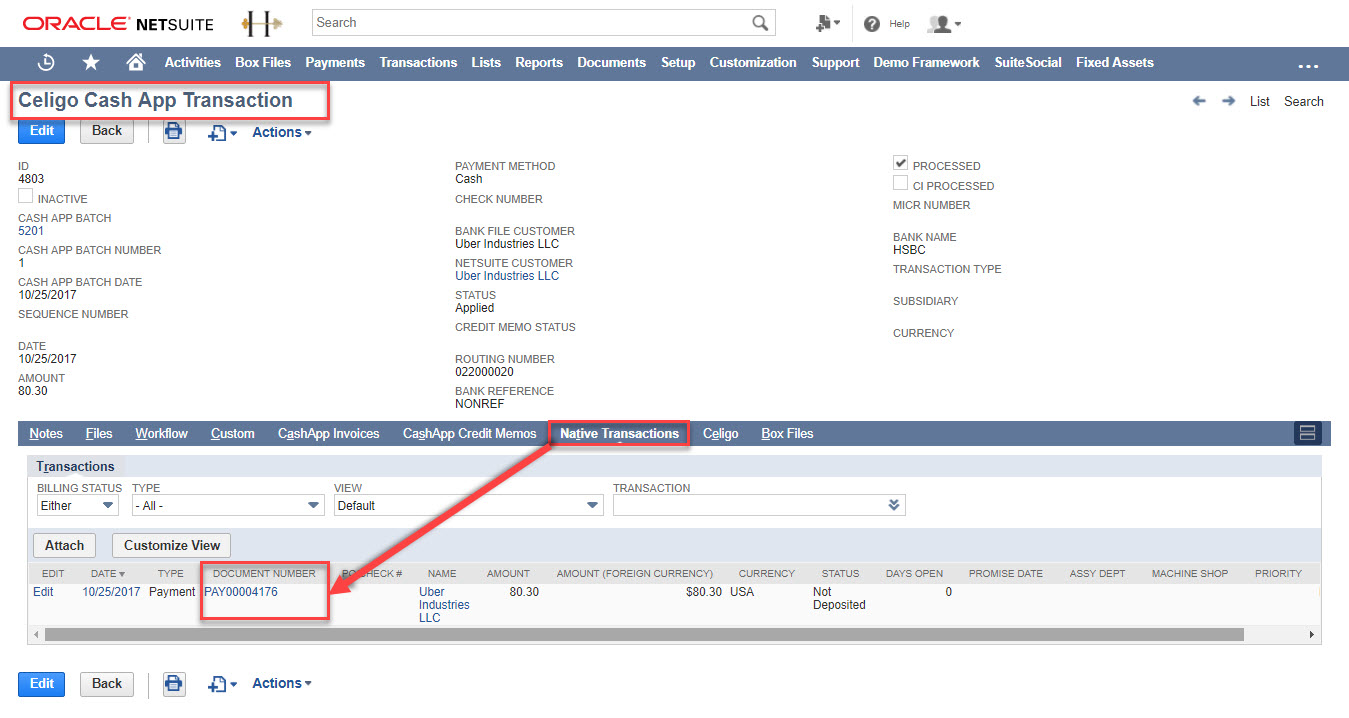Go to the Home house icon
Image resolution: width=1349 pixels, height=718 pixels.
(x=136, y=62)
